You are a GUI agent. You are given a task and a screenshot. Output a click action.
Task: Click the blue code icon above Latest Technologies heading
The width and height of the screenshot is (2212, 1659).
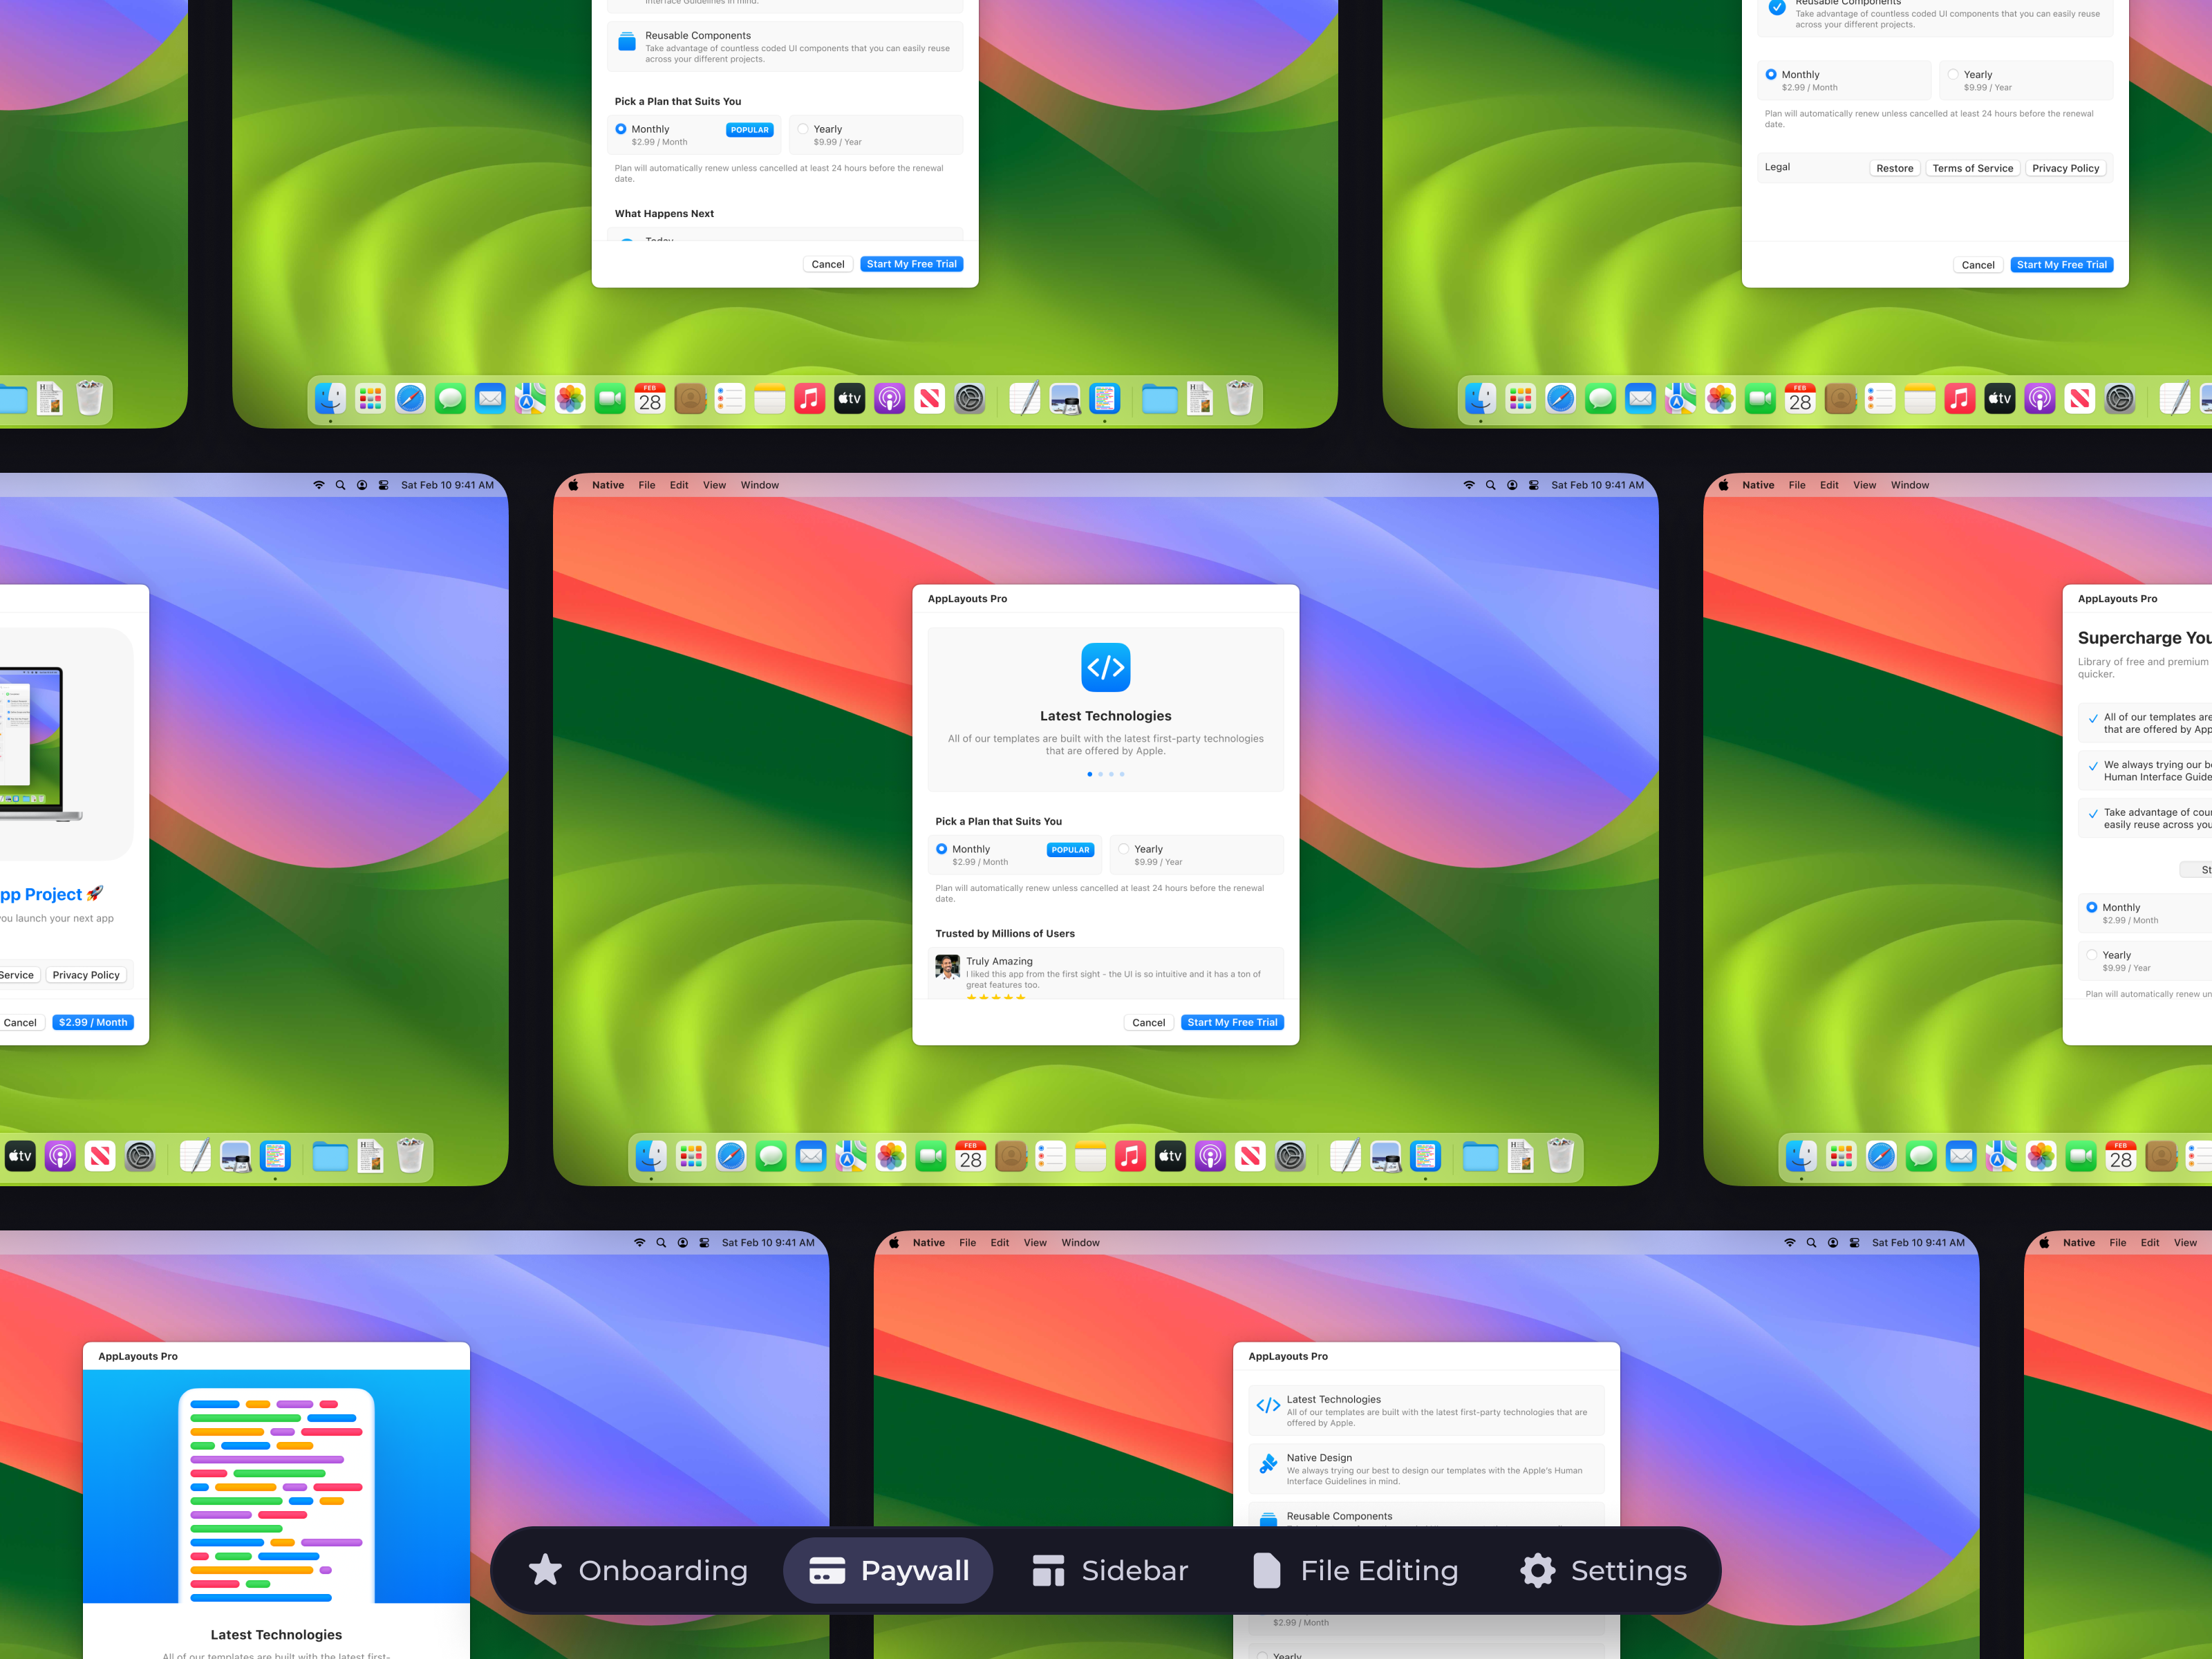tap(1105, 667)
